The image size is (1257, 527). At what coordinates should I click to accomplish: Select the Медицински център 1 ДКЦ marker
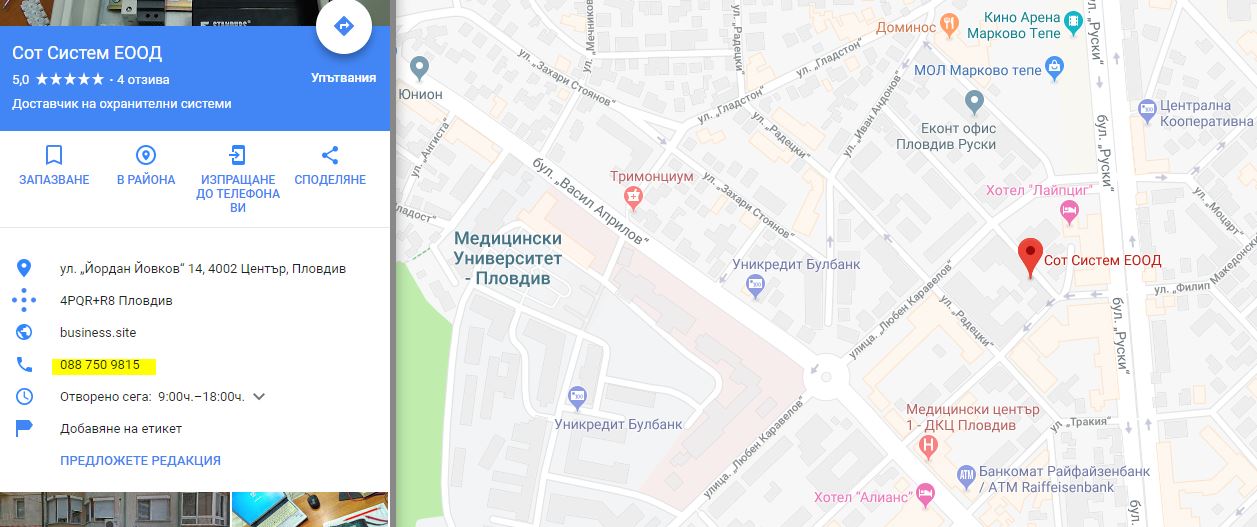930,445
